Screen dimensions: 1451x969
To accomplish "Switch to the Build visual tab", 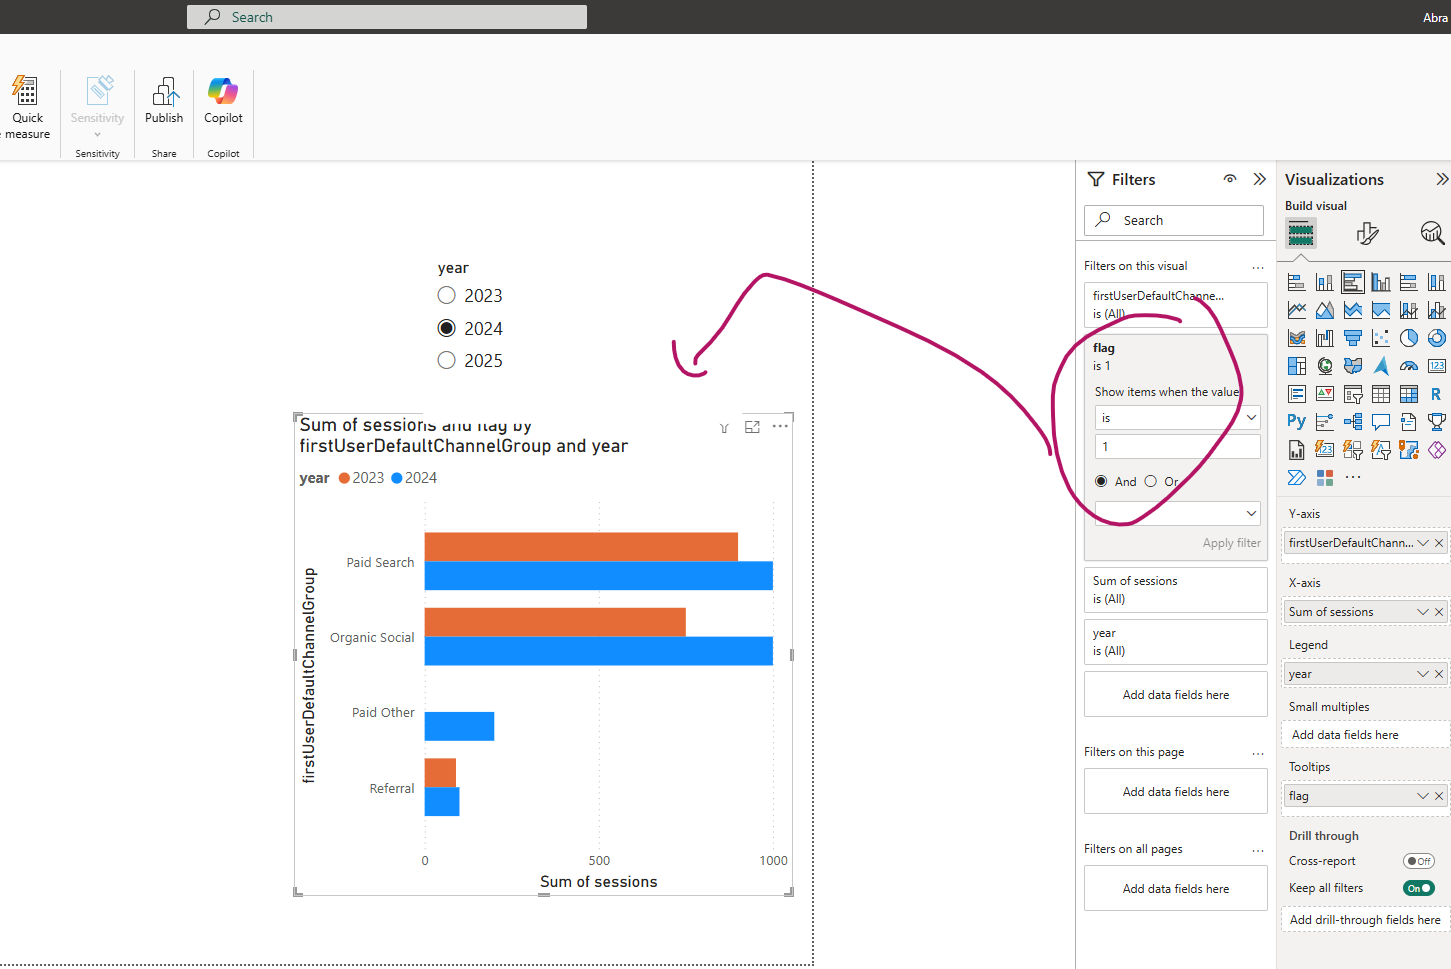I will [x=1301, y=234].
